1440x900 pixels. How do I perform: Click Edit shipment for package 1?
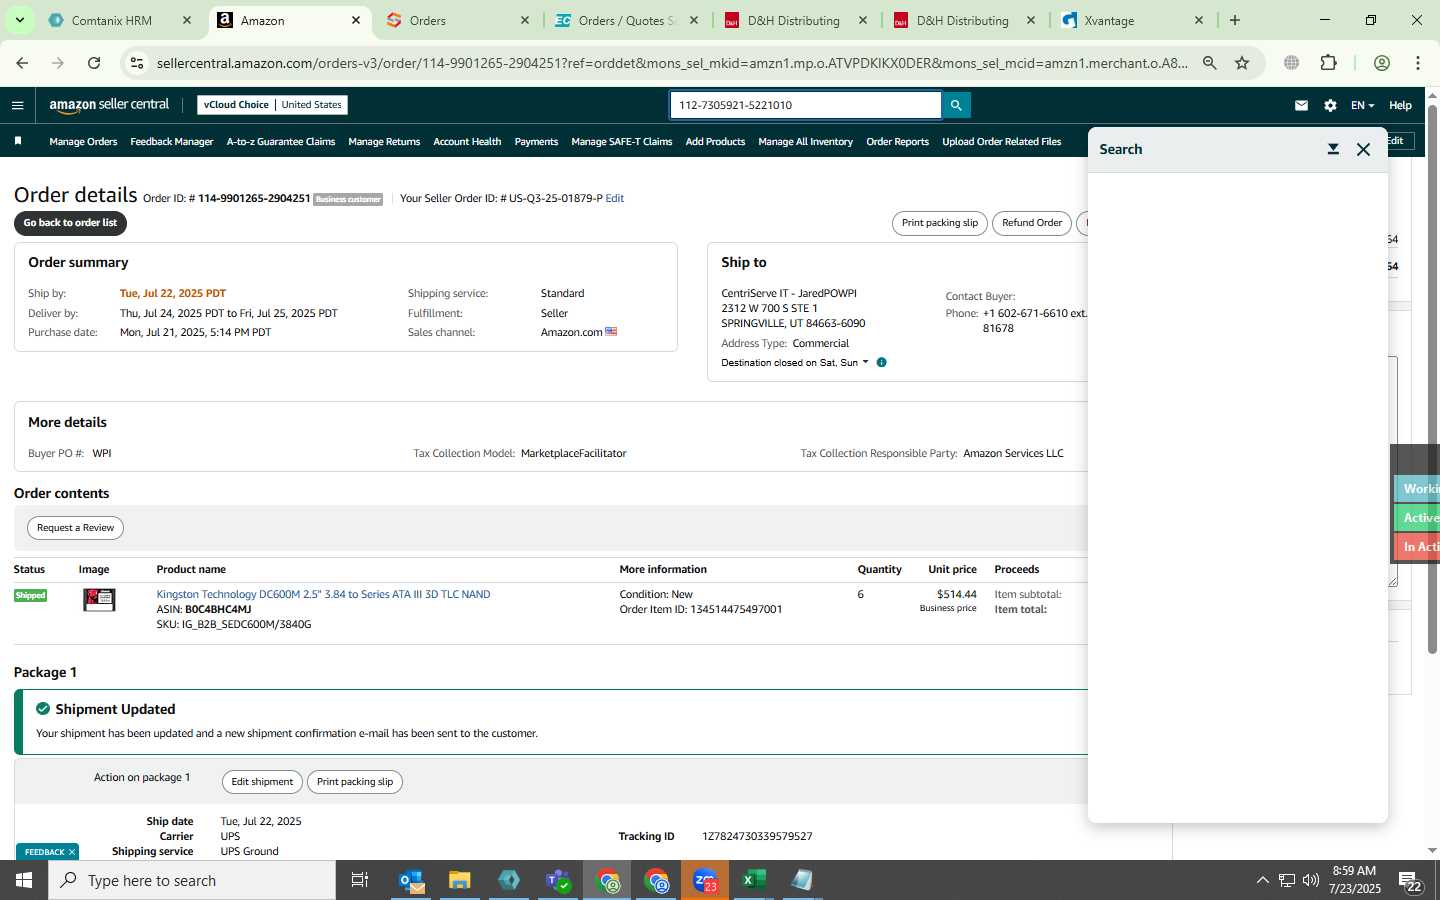tap(262, 782)
